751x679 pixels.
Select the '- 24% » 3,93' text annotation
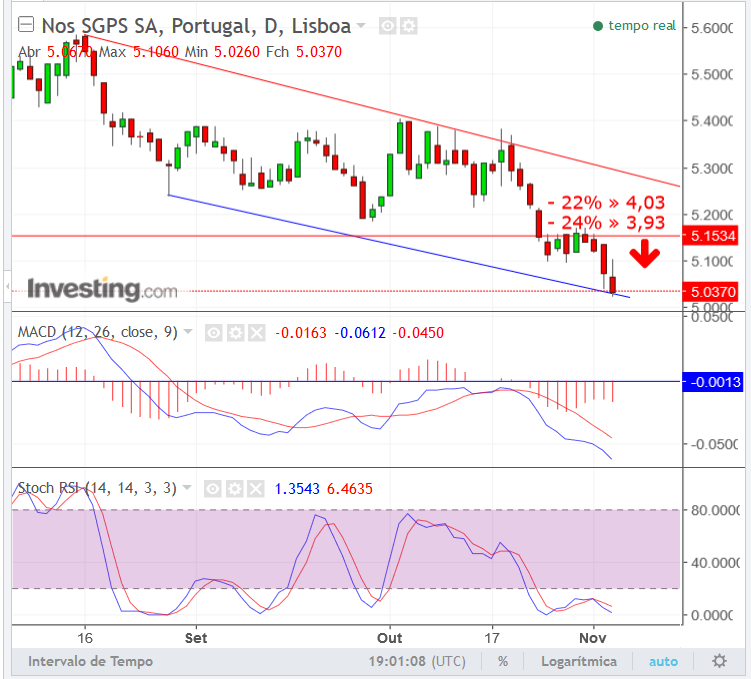606,223
